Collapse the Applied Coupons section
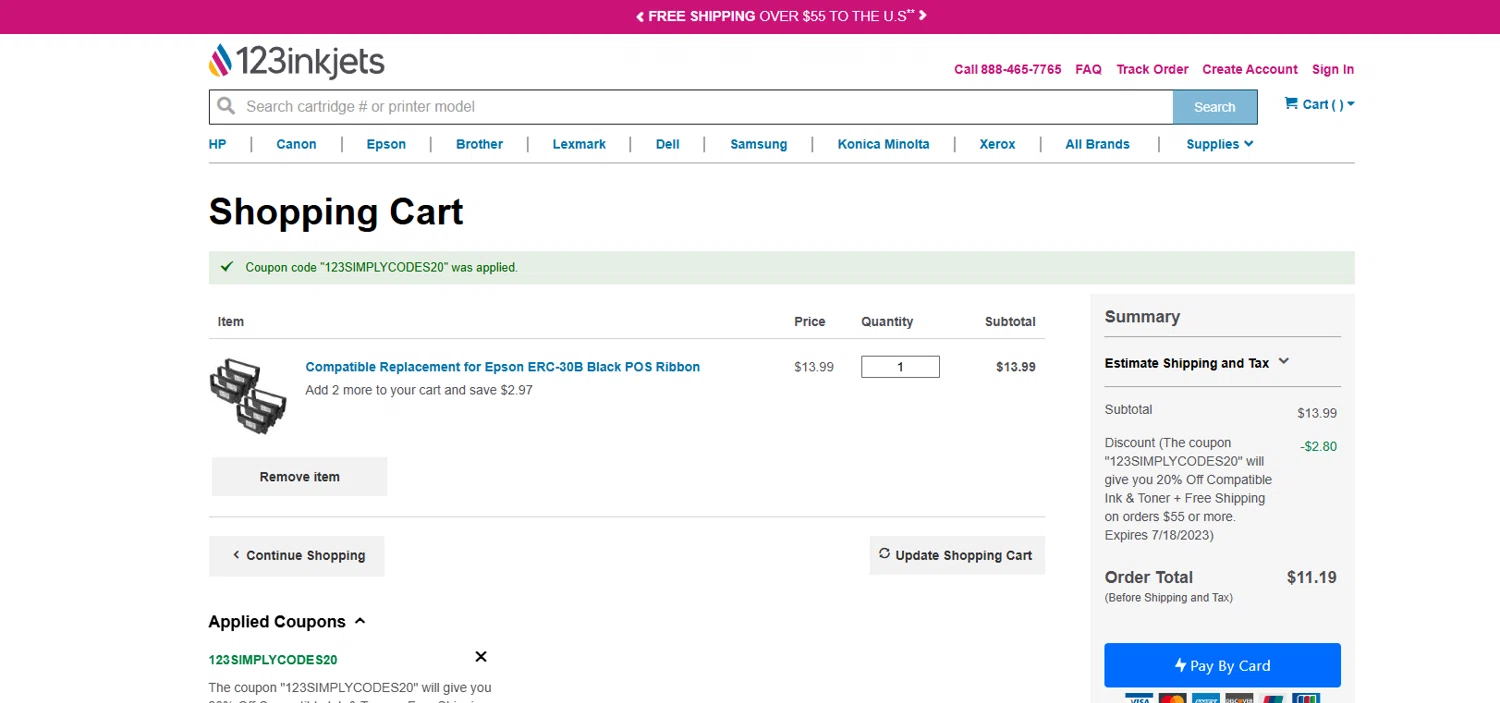The height and width of the screenshot is (703, 1500). (287, 621)
